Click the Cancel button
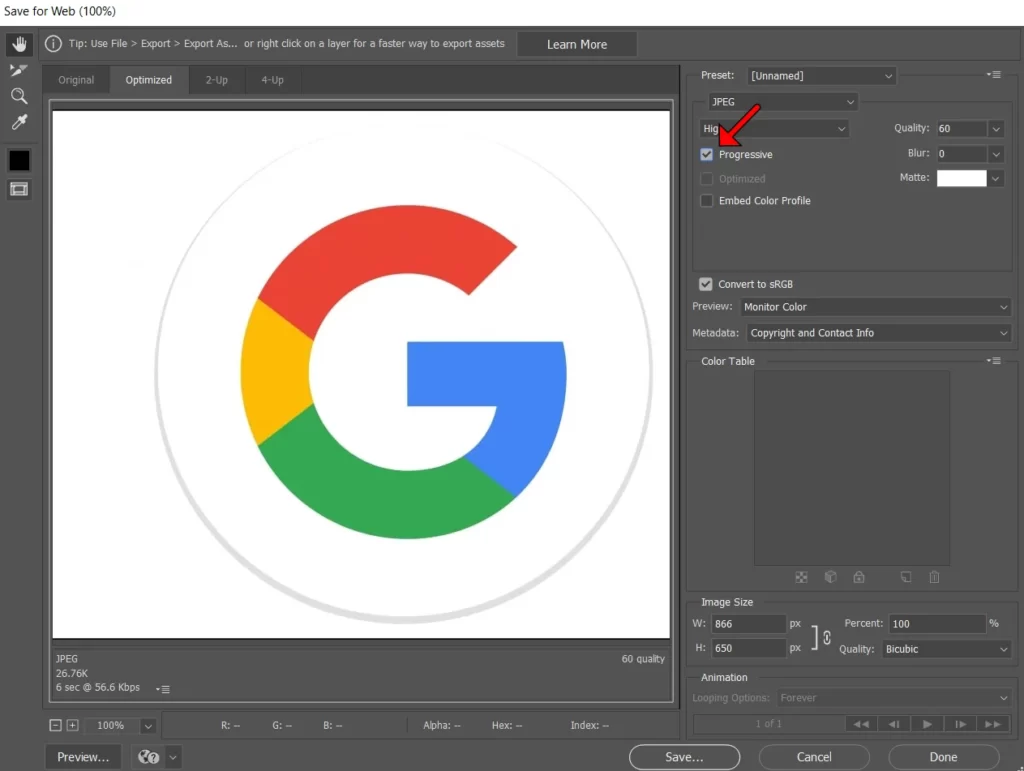The height and width of the screenshot is (771, 1024). tap(814, 757)
